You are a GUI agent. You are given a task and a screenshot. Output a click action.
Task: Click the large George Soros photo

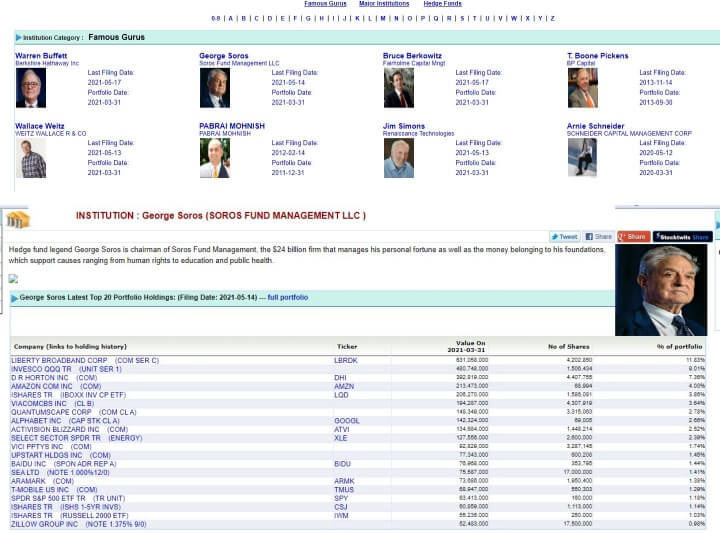pyautogui.click(x=661, y=290)
